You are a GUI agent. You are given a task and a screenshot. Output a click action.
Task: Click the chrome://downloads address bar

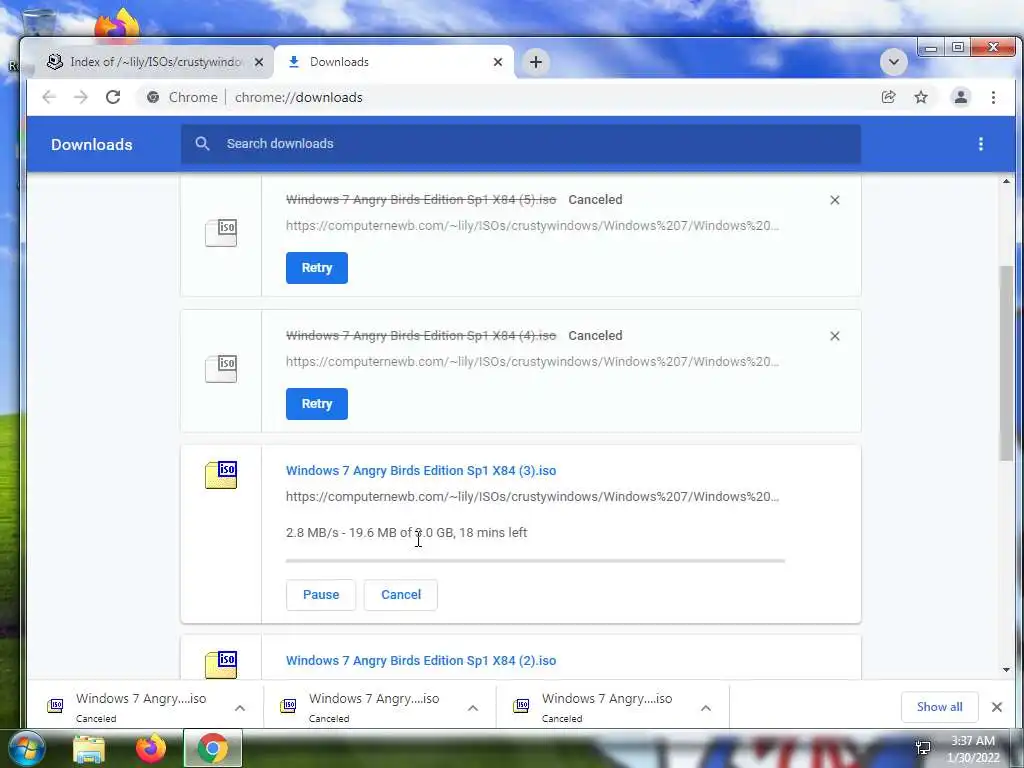tap(509, 97)
